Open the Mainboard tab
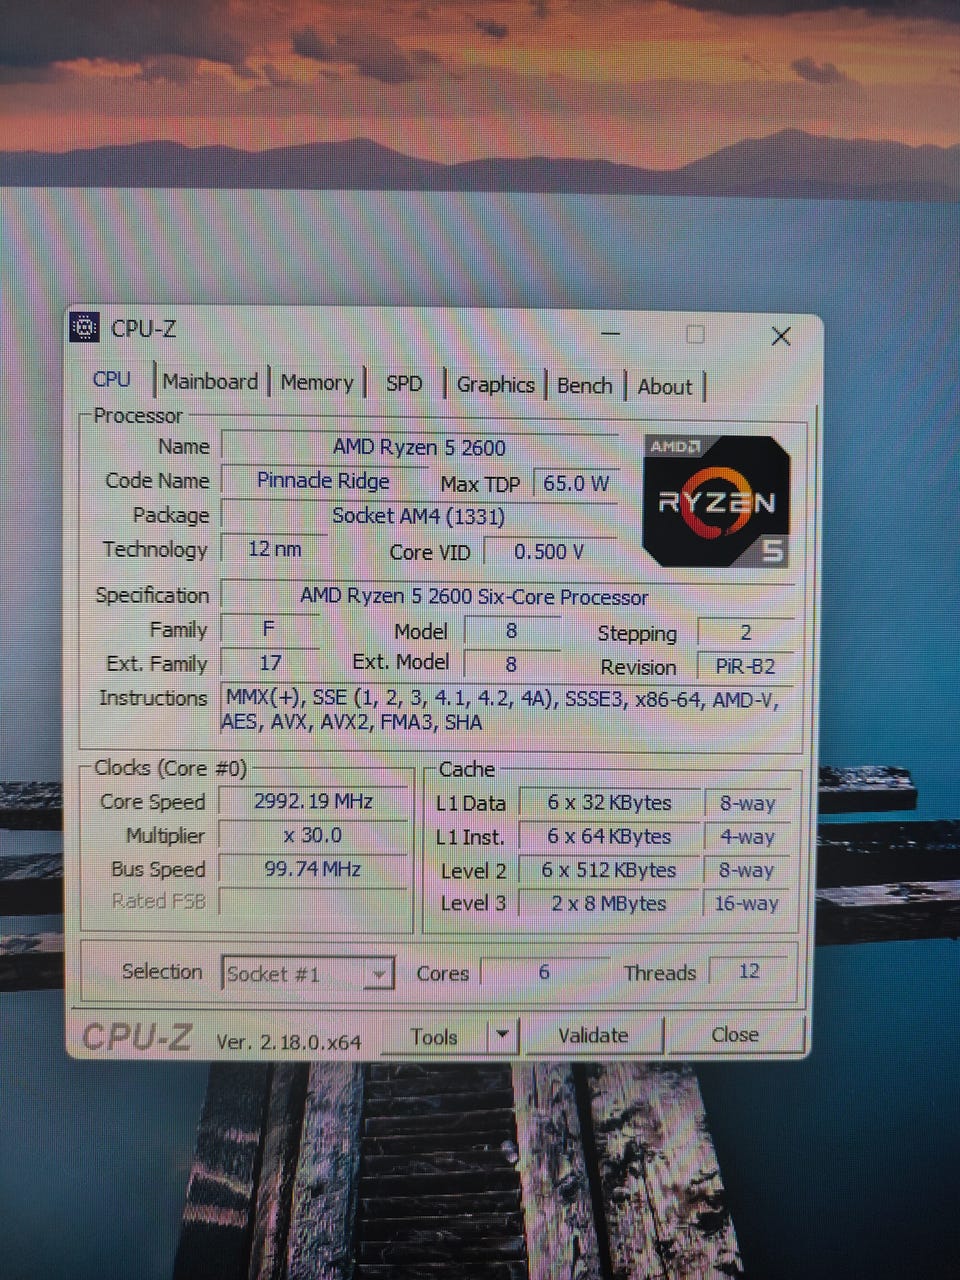 coord(210,381)
